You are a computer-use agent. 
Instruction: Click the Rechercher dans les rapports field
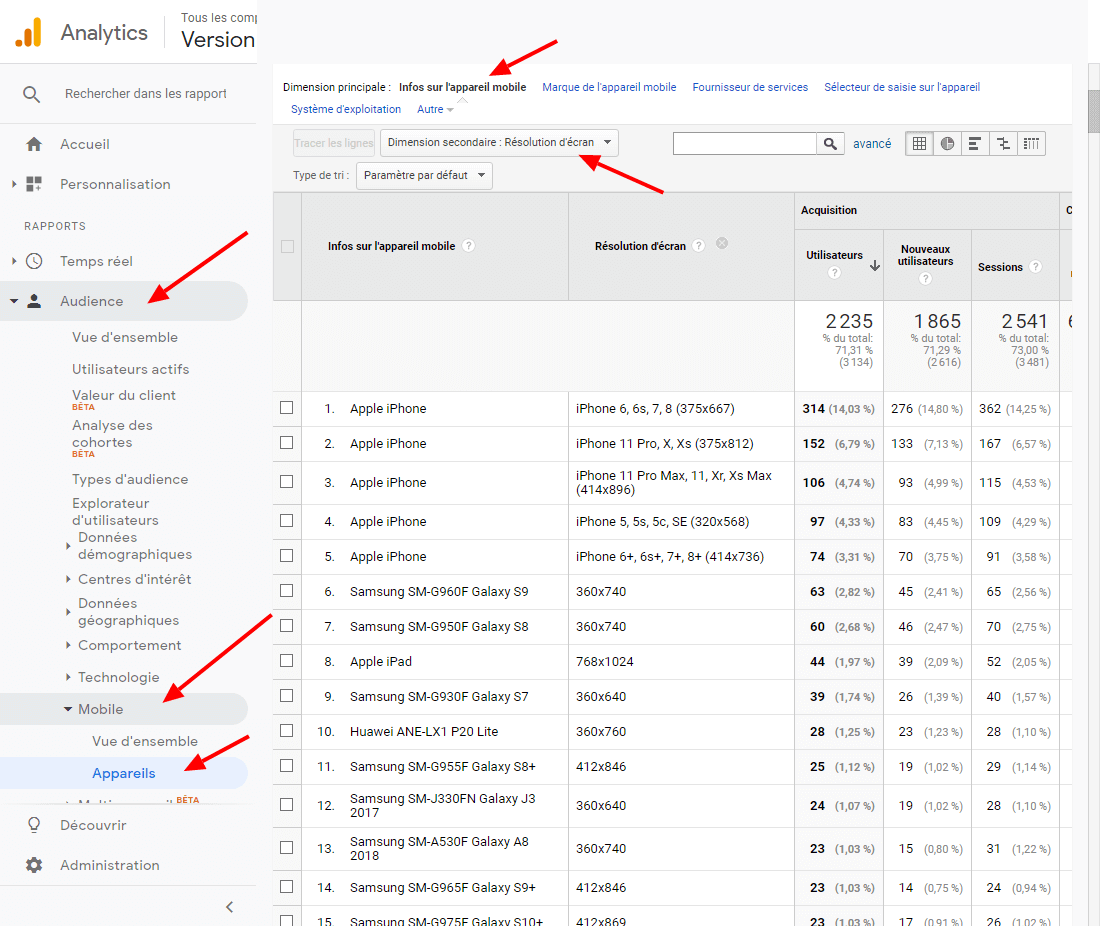click(146, 94)
